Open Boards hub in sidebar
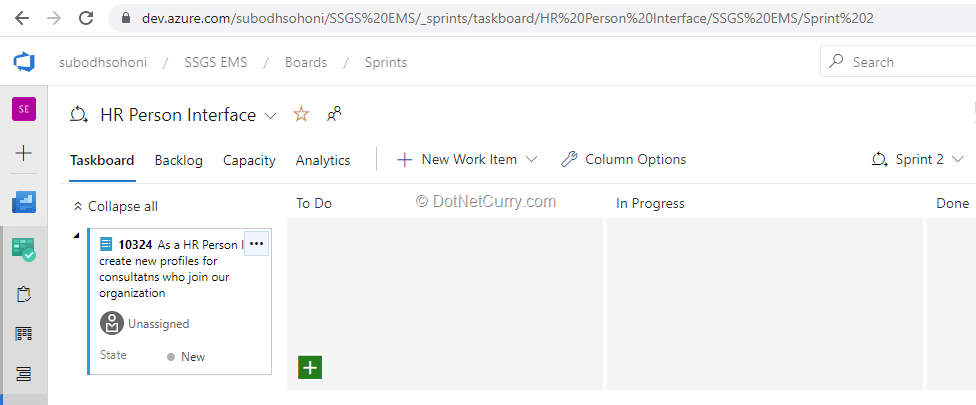Viewport: 976px width, 405px height. [x=24, y=249]
